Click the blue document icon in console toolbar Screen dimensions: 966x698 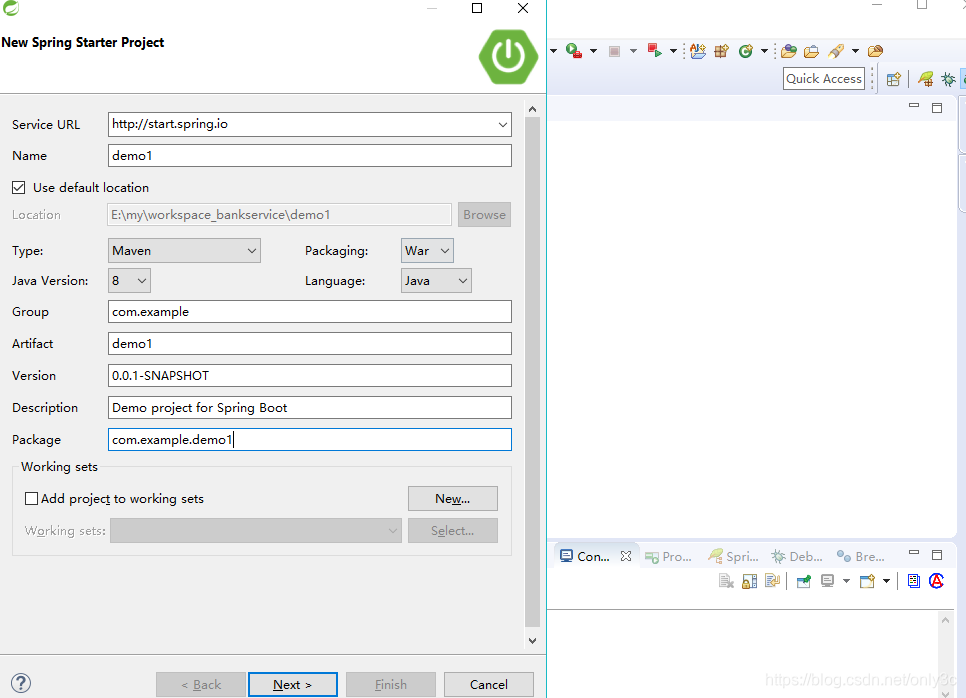click(914, 581)
